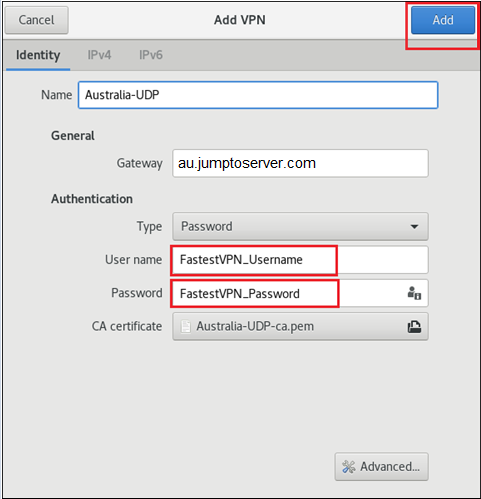Click the tools icon on Advanced button
481x499 pixels.
click(349, 467)
